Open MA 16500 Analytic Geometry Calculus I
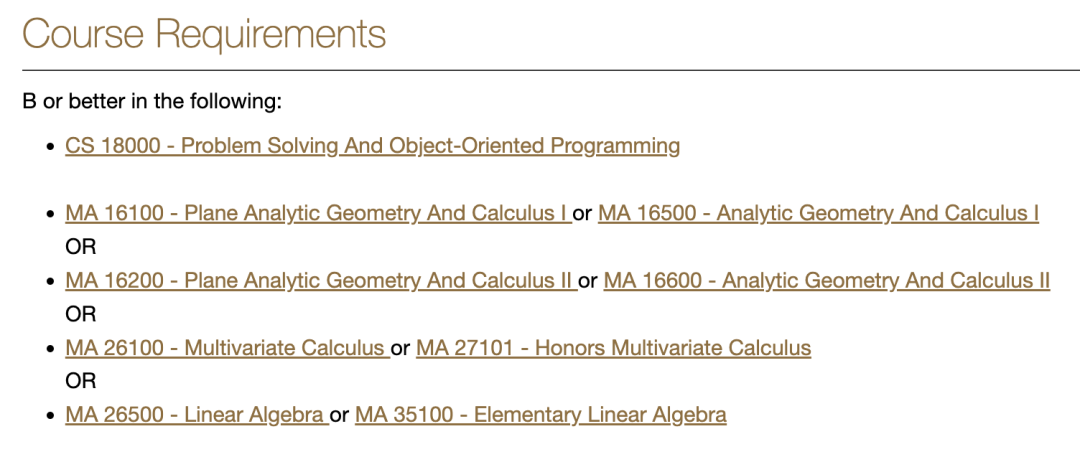 point(818,214)
